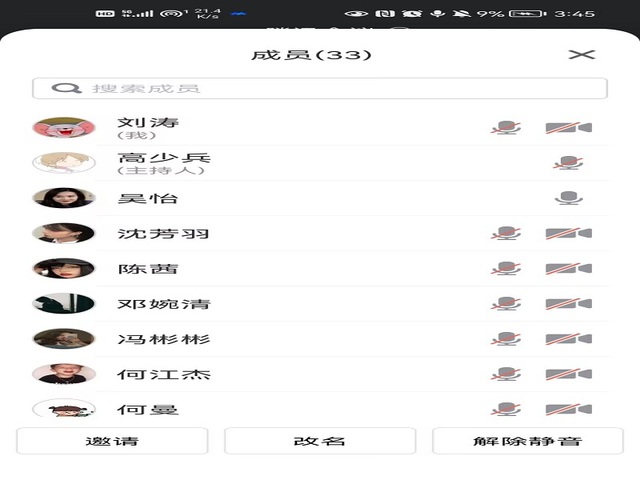Click the muted microphone icon for 邓婉清

(x=506, y=304)
